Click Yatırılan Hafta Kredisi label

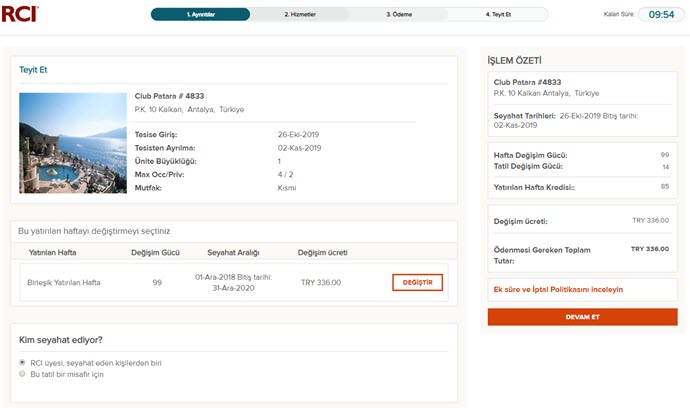[x=534, y=187]
